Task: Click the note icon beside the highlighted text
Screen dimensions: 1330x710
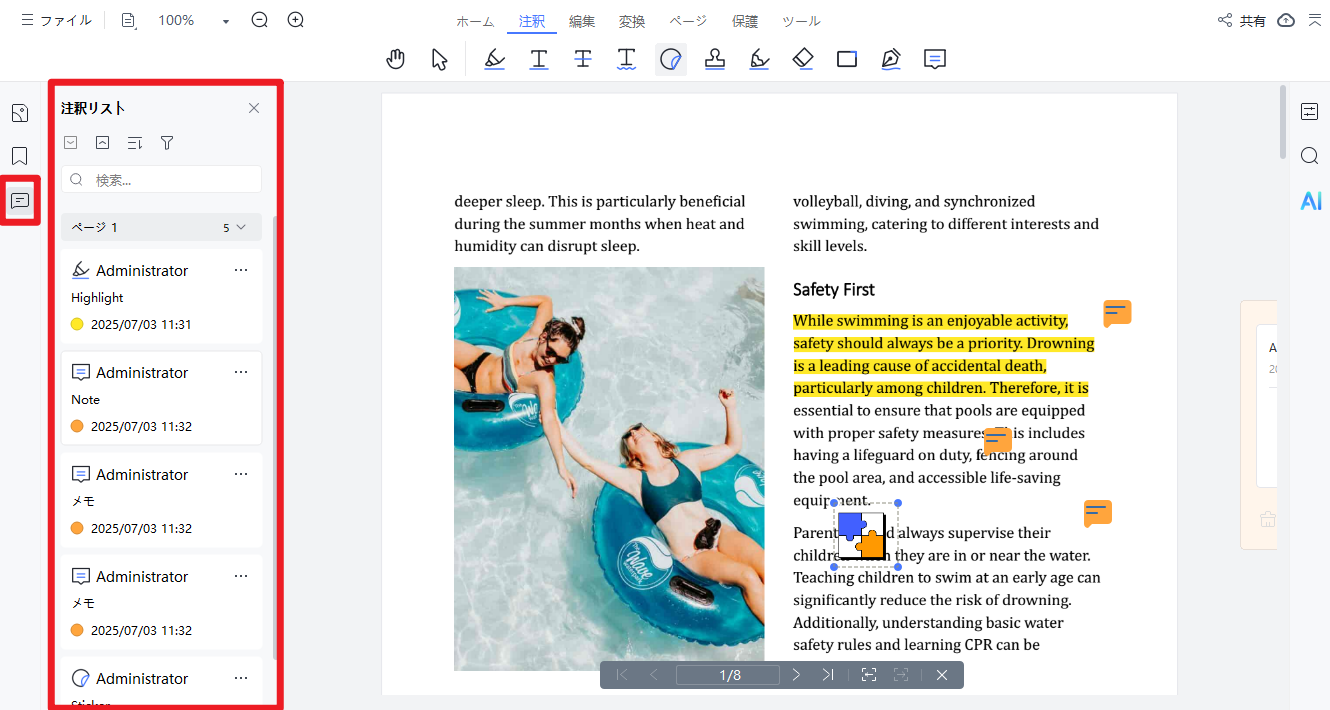Action: pos(1117,314)
